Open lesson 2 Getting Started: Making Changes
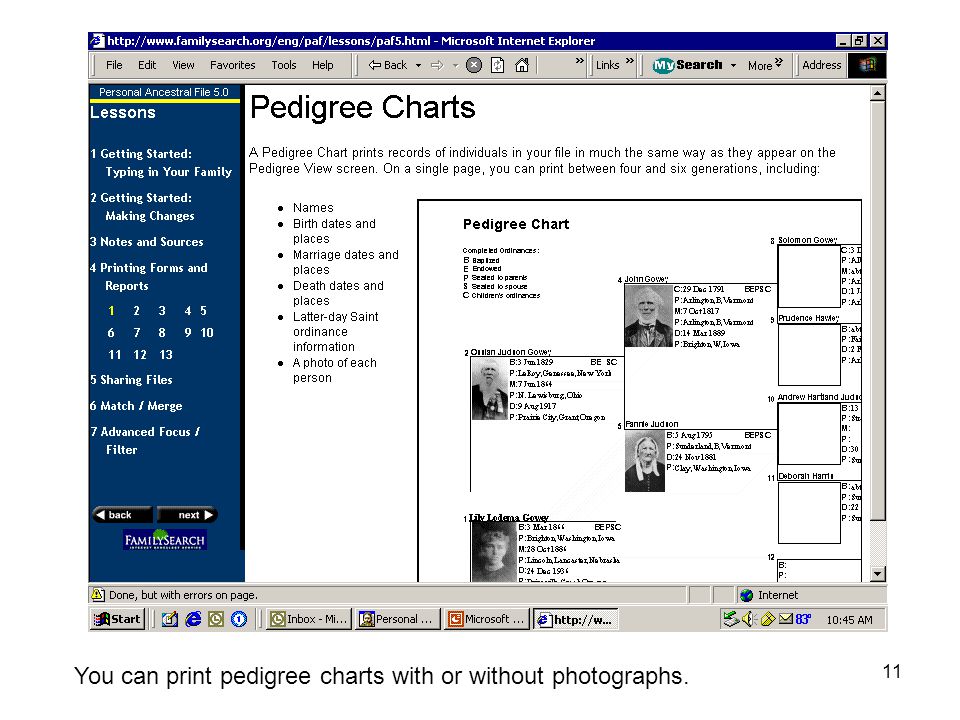The image size is (960, 720). coord(142,207)
